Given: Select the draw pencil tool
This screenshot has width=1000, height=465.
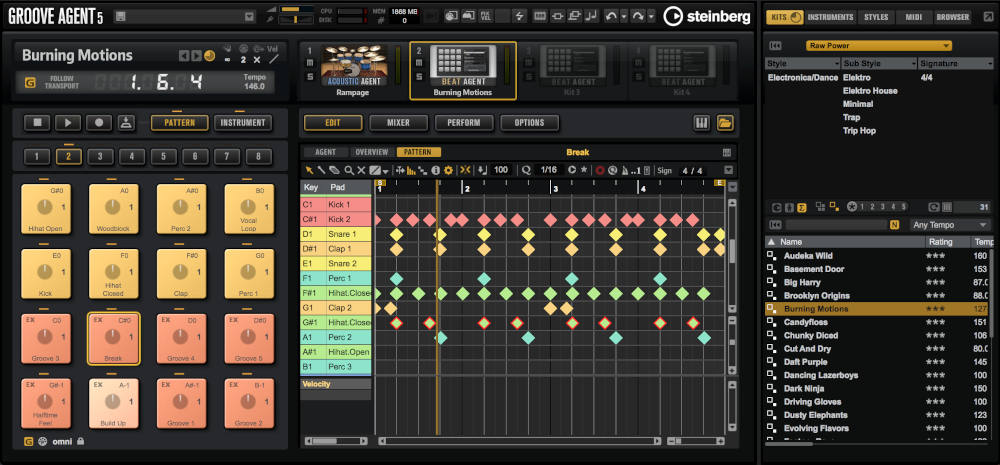Looking at the screenshot, I should pos(322,170).
